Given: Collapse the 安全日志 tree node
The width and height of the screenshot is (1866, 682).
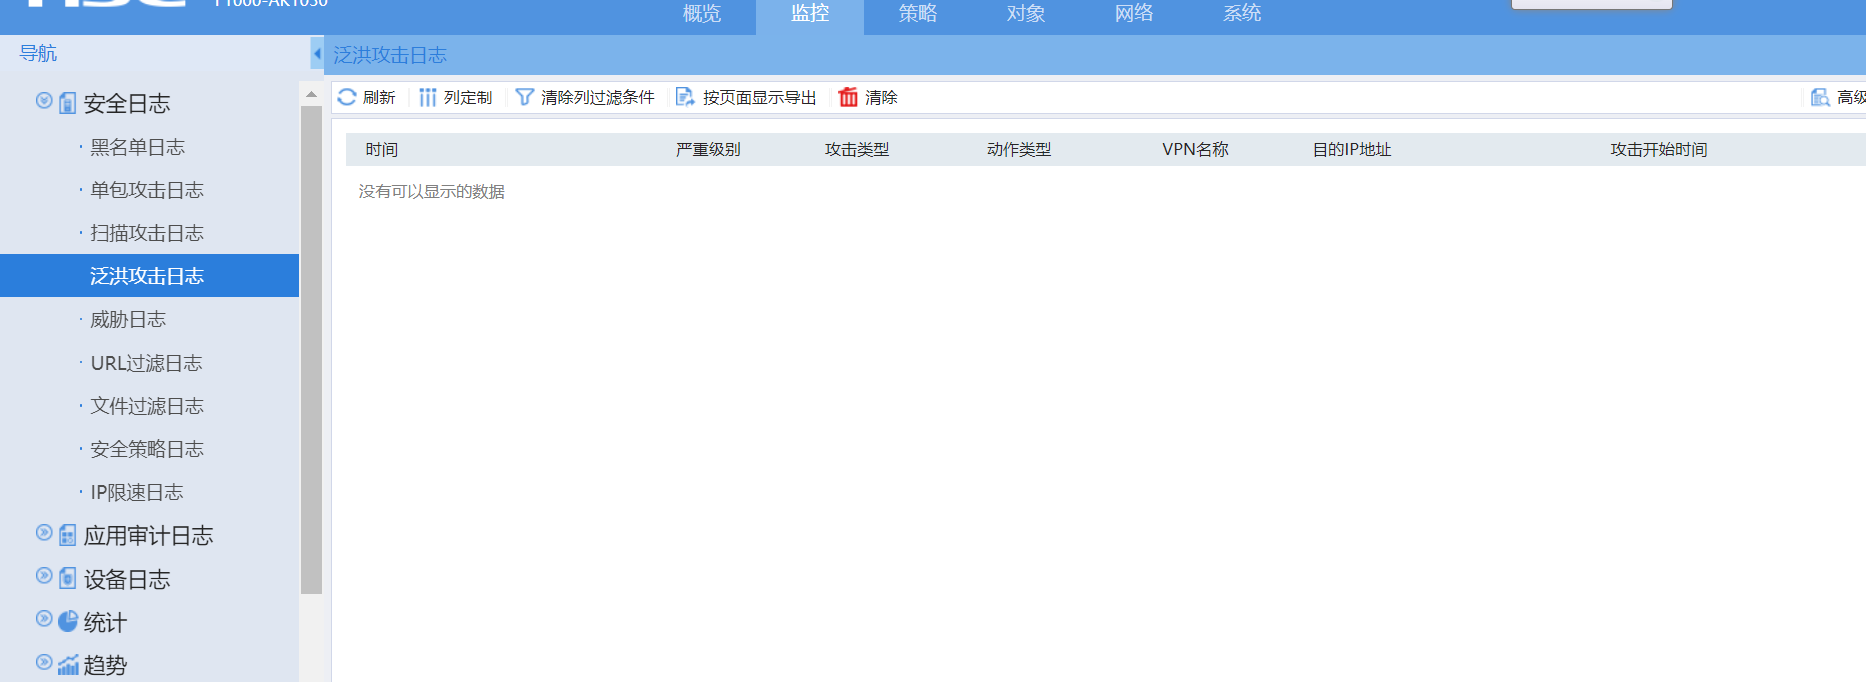Looking at the screenshot, I should (44, 100).
